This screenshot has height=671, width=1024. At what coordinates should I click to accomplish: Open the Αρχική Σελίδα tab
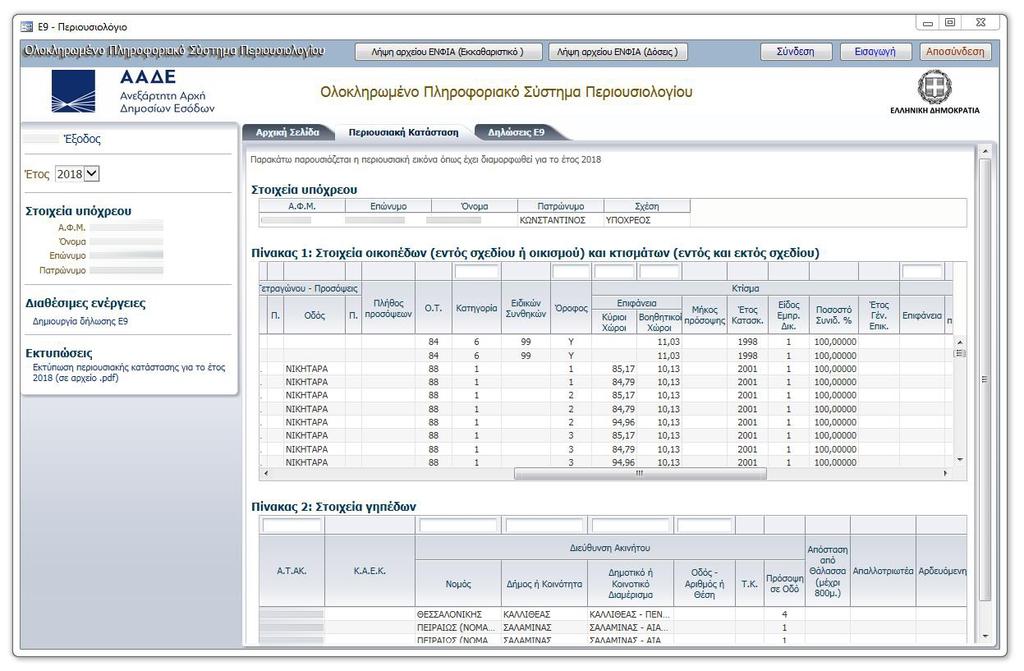pos(287,132)
